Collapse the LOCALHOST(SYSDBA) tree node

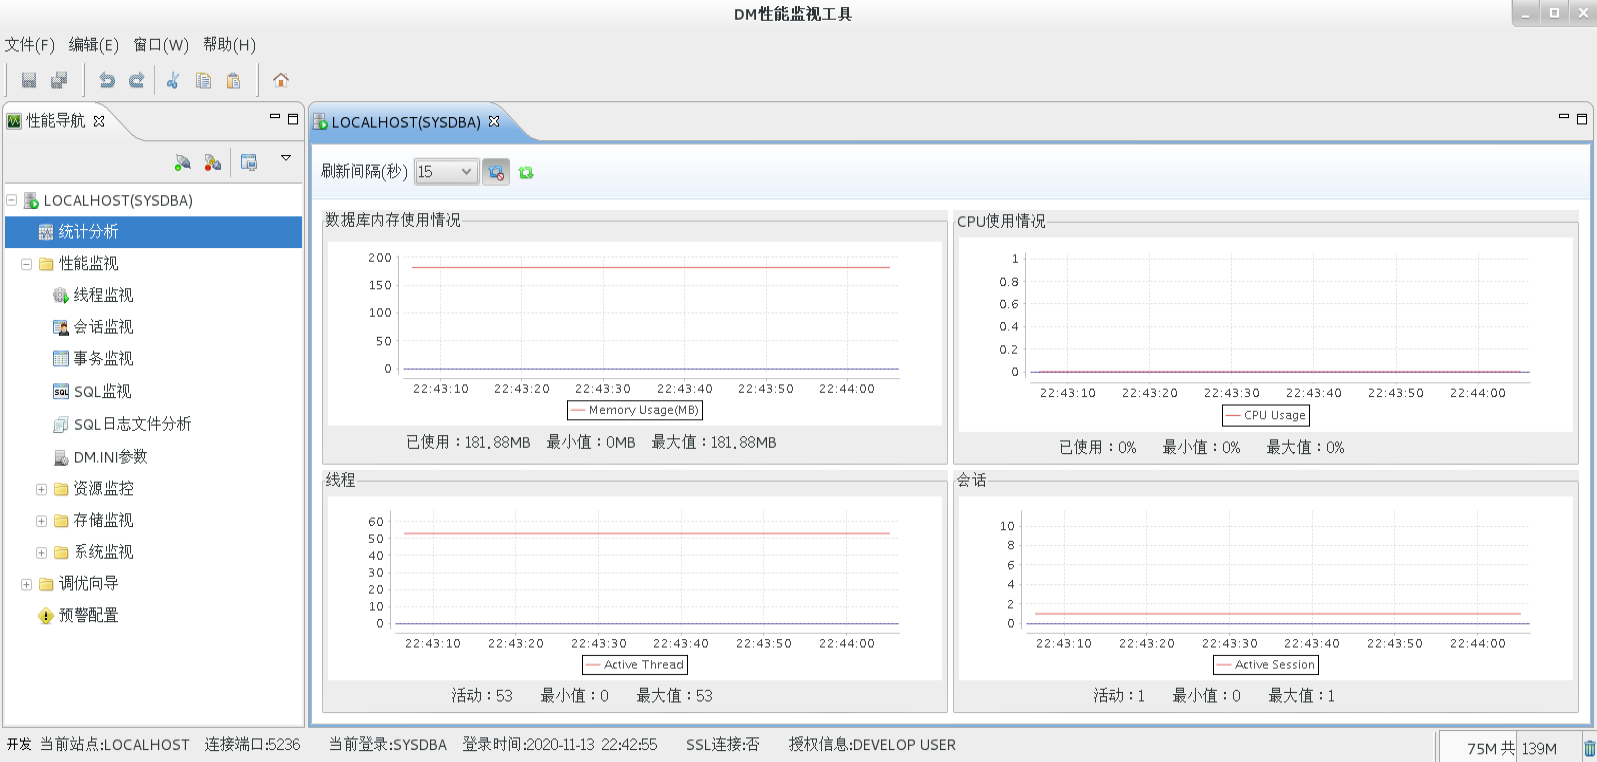pos(12,200)
